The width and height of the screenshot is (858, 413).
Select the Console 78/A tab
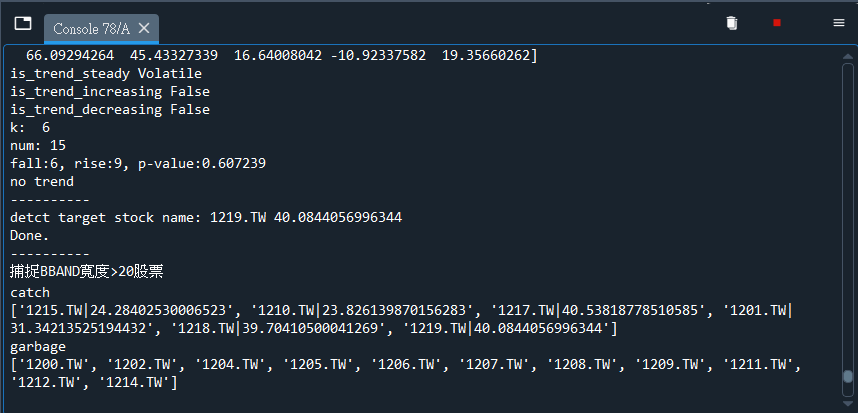coord(91,29)
